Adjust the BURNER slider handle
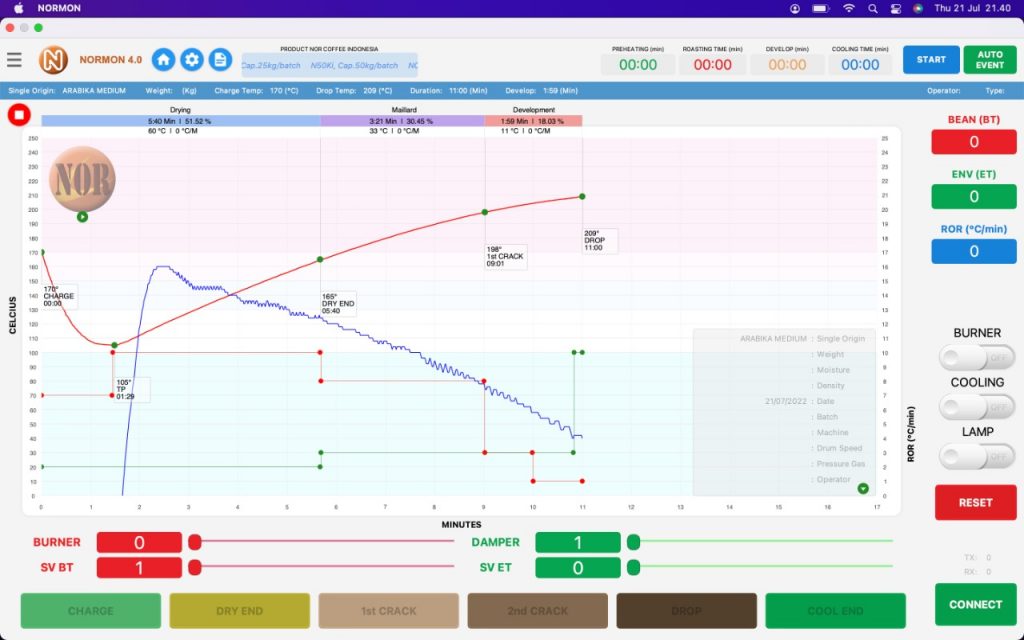1024x640 pixels. click(x=195, y=541)
